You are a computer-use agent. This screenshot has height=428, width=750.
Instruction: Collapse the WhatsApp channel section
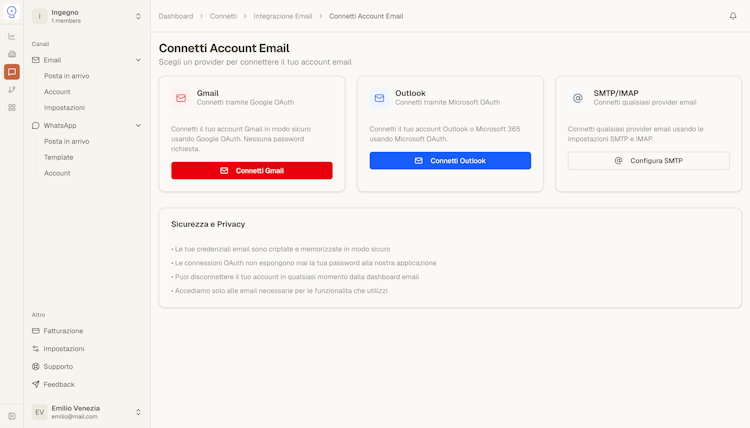coord(138,126)
